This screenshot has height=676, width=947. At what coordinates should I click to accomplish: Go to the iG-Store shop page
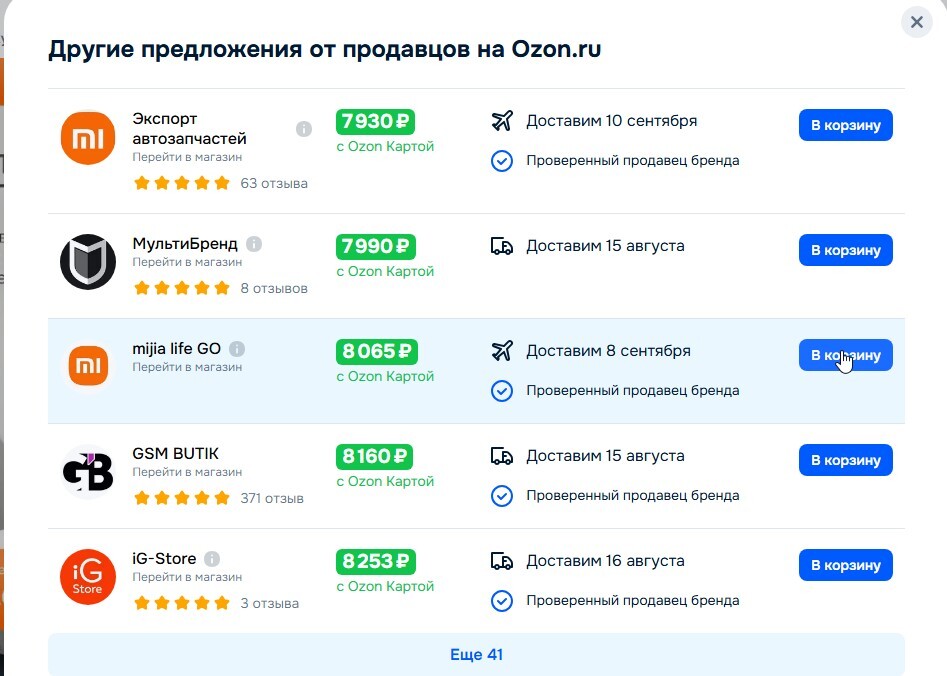187,577
